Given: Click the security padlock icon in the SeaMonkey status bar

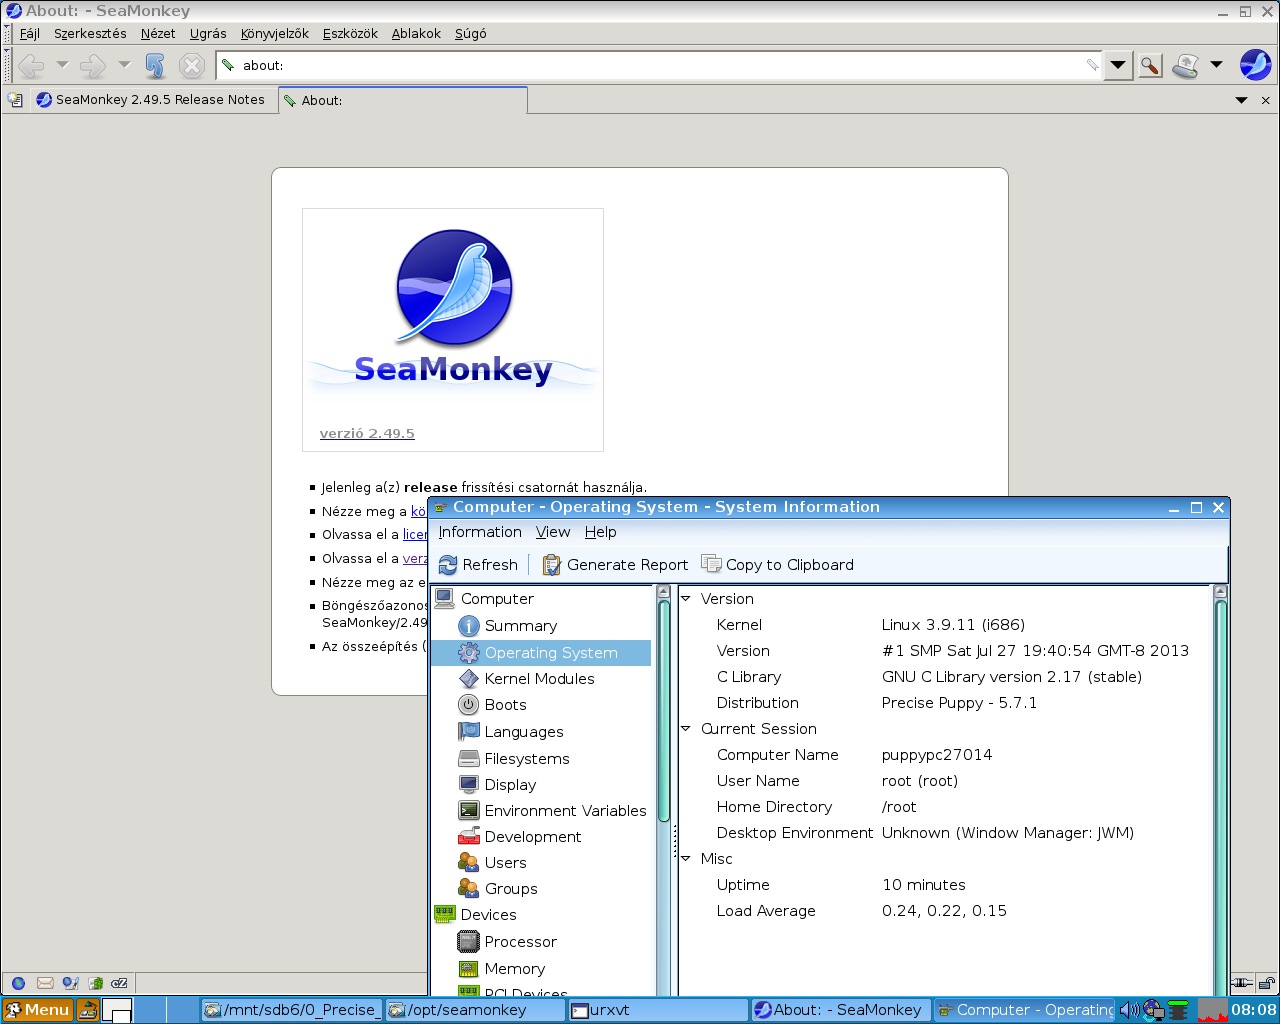Looking at the screenshot, I should pos(1266,983).
